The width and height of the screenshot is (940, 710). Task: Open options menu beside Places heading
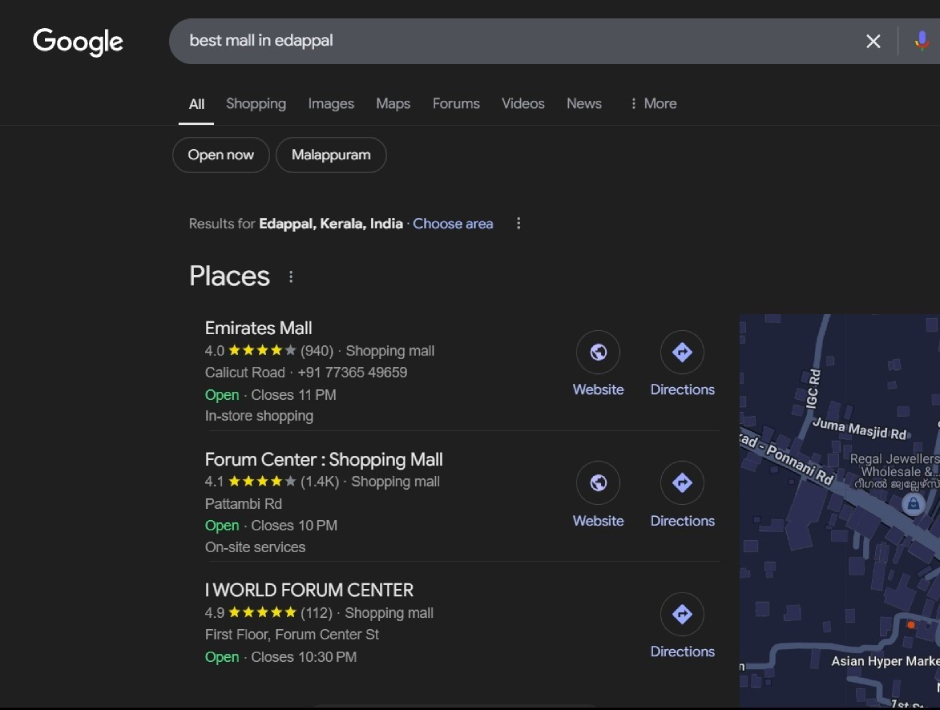(x=291, y=277)
